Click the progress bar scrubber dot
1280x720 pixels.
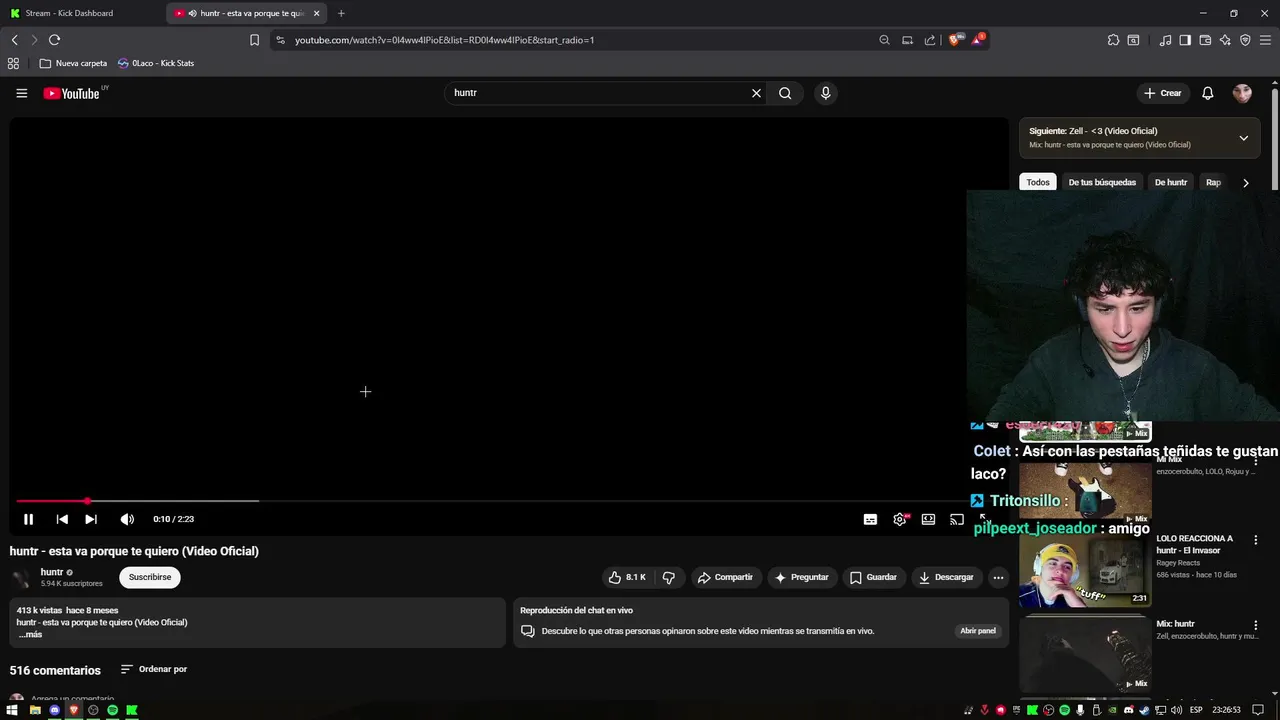point(87,501)
